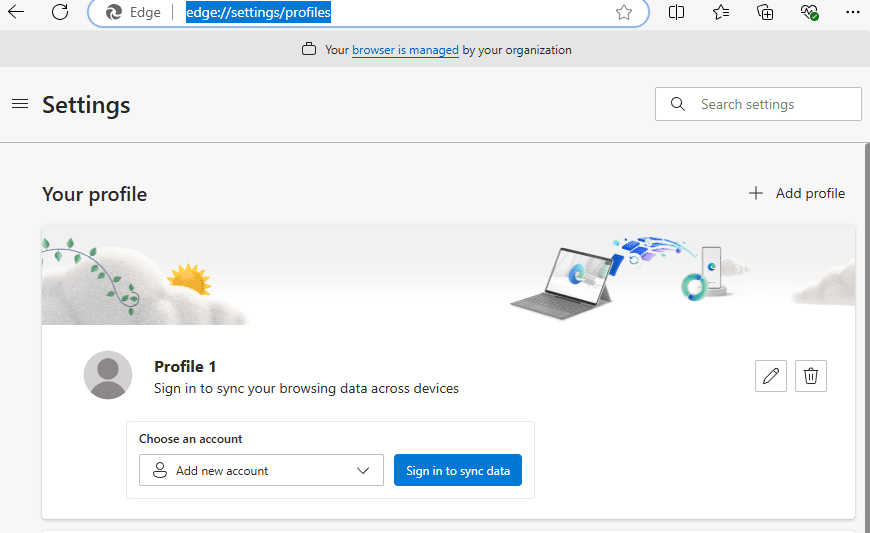Click the 'Sign in to sync your browsing data' text
Viewport: 870px width, 533px height.
click(x=306, y=388)
